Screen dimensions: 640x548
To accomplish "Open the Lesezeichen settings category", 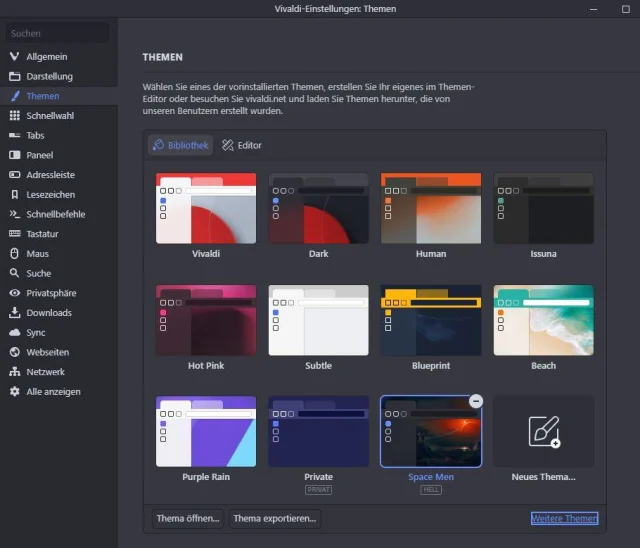I will (x=59, y=194).
